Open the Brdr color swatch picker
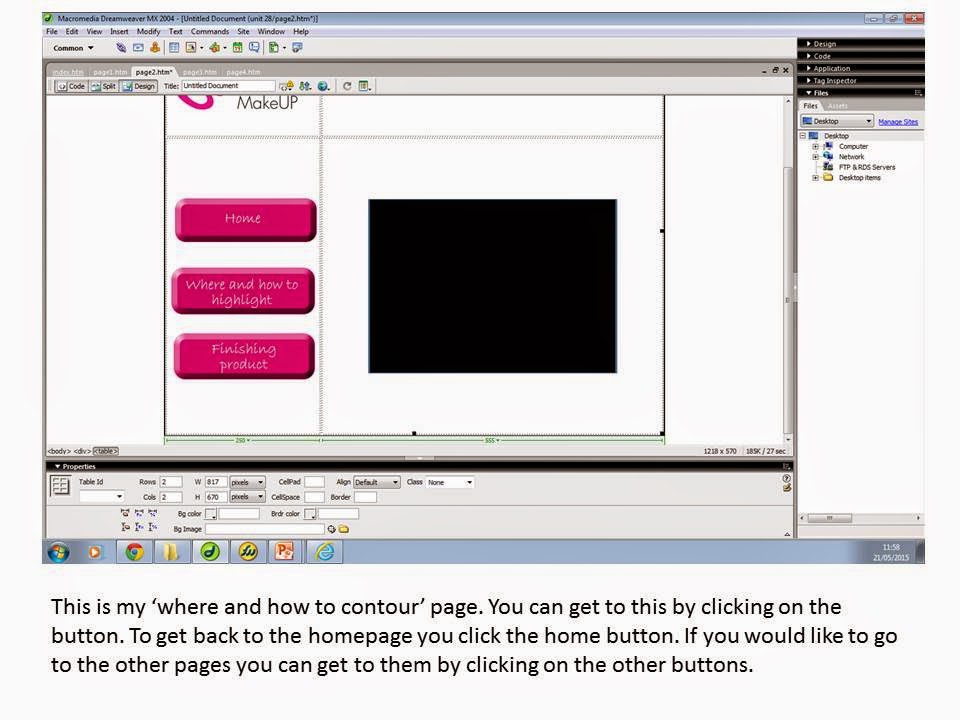This screenshot has height=720, width=960. click(x=310, y=514)
